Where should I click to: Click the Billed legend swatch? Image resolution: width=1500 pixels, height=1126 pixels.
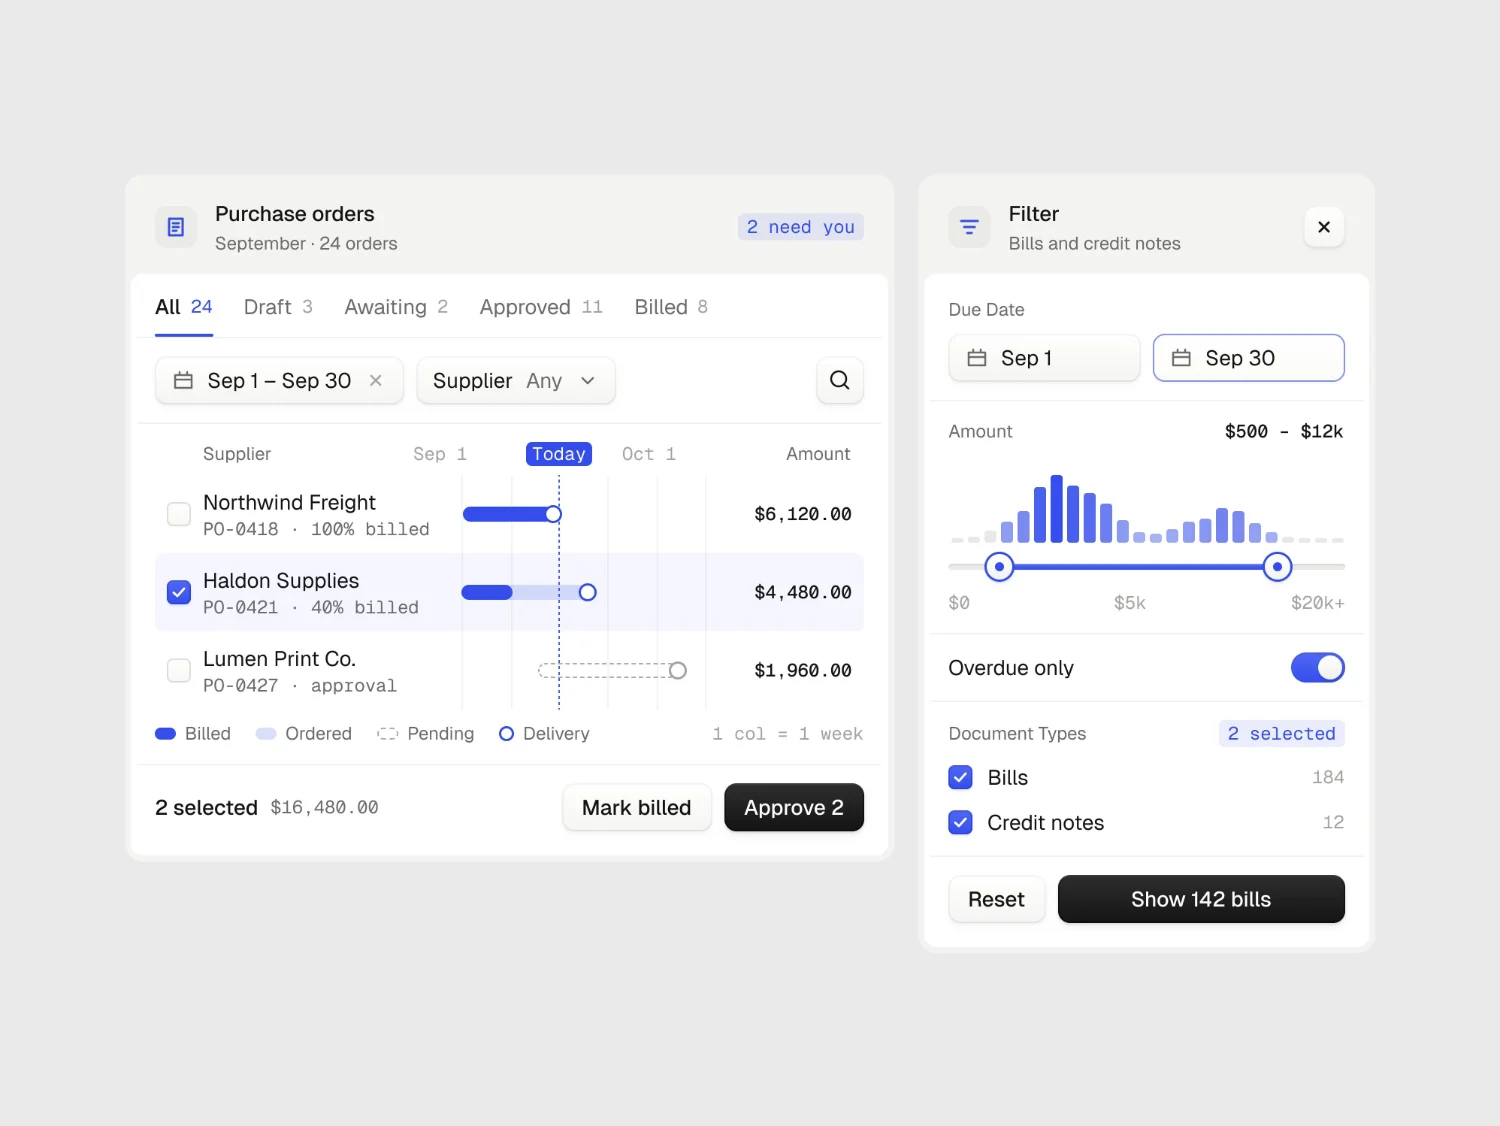(166, 734)
